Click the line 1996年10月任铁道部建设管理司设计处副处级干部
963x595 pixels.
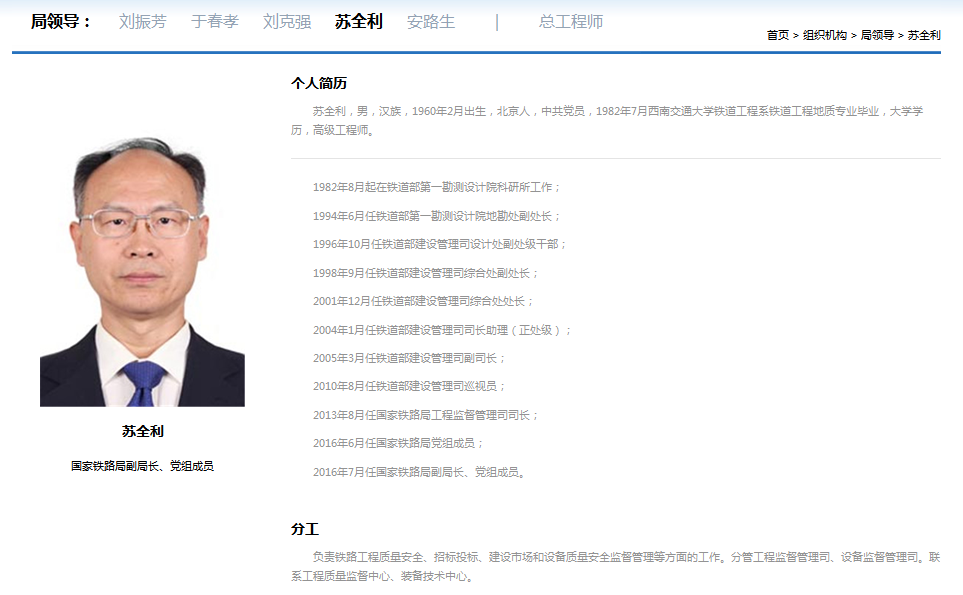point(439,244)
